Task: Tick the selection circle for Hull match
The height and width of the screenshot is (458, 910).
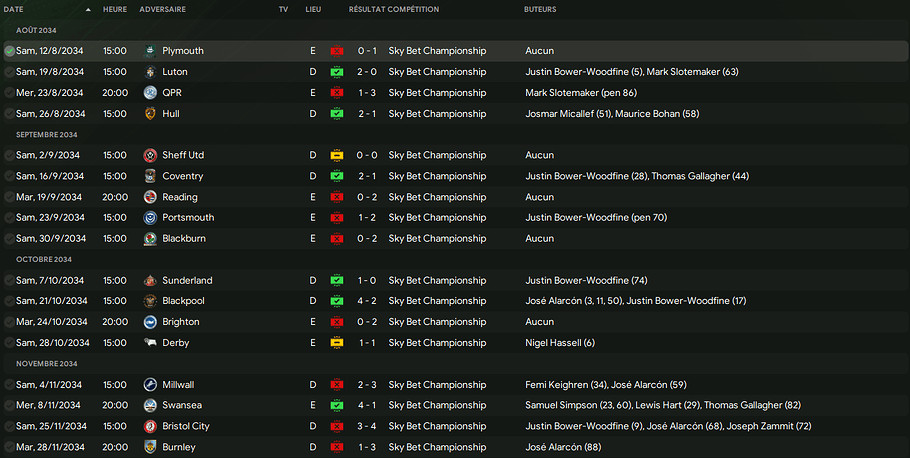Action: pos(9,114)
